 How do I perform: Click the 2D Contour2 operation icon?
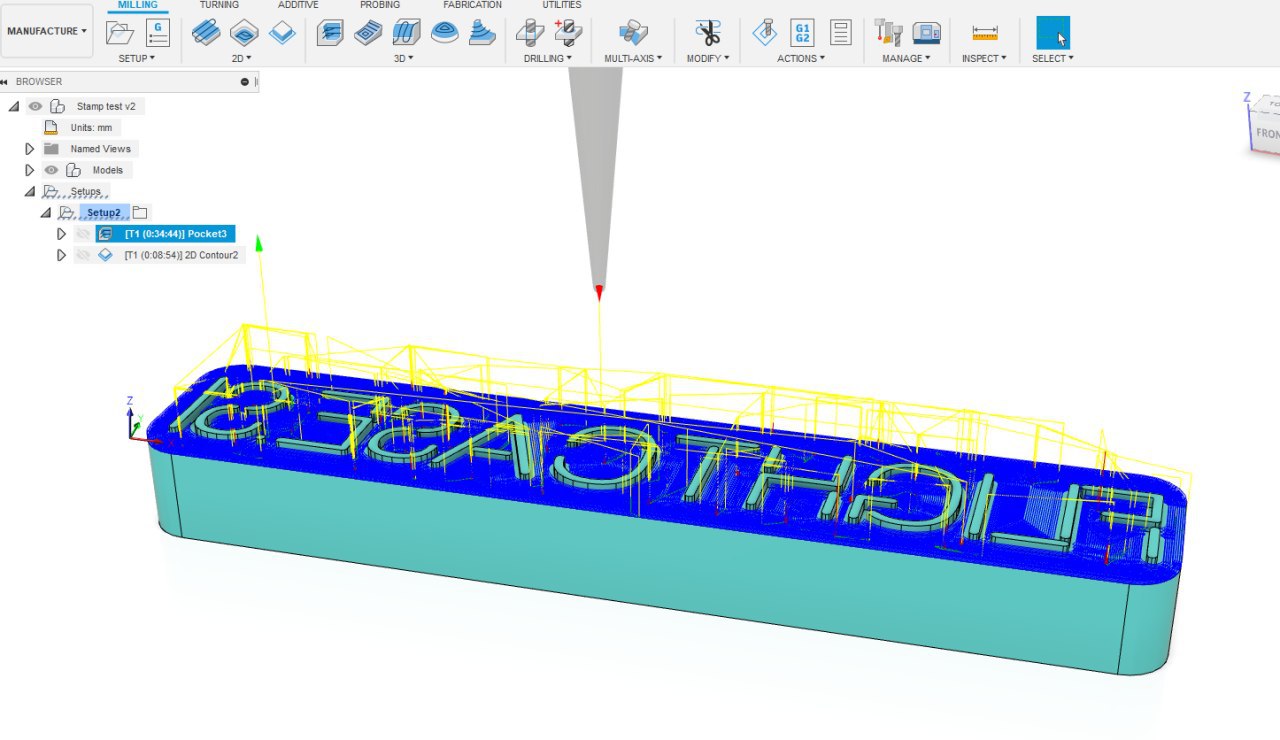point(105,255)
